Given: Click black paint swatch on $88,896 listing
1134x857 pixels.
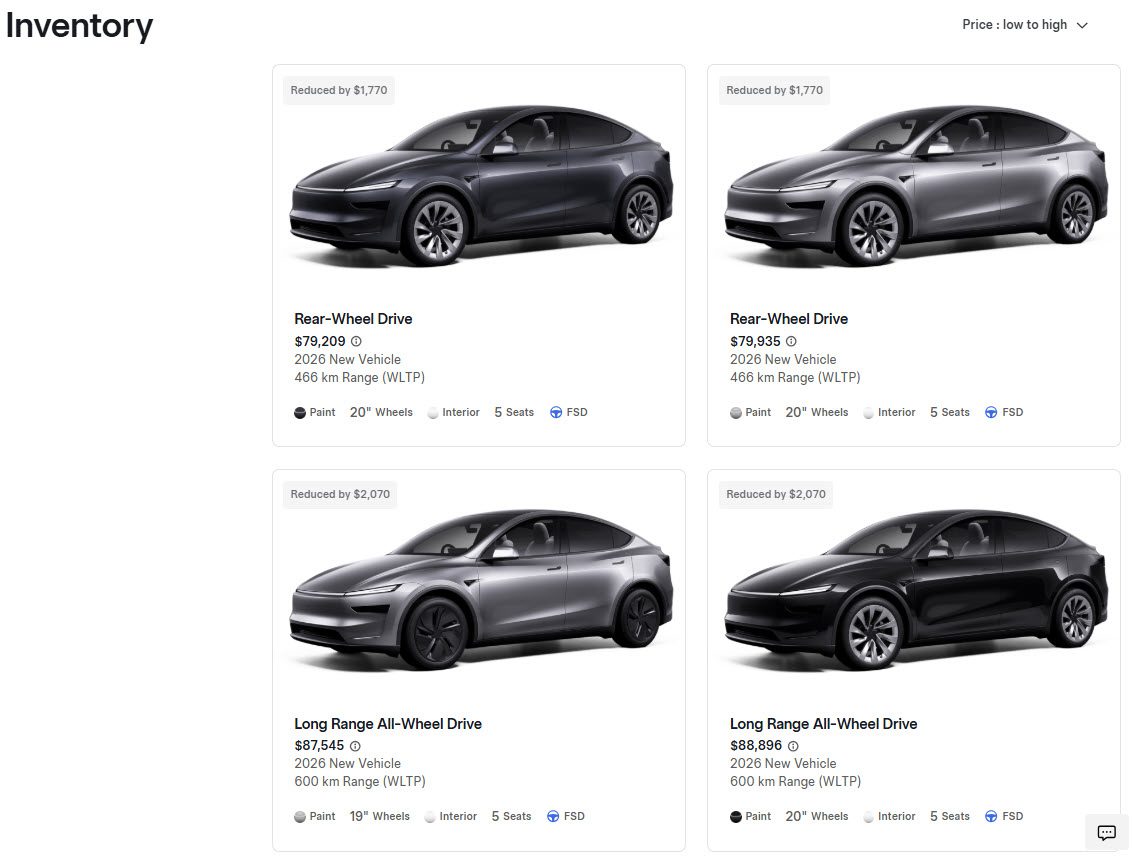Looking at the screenshot, I should click(736, 816).
